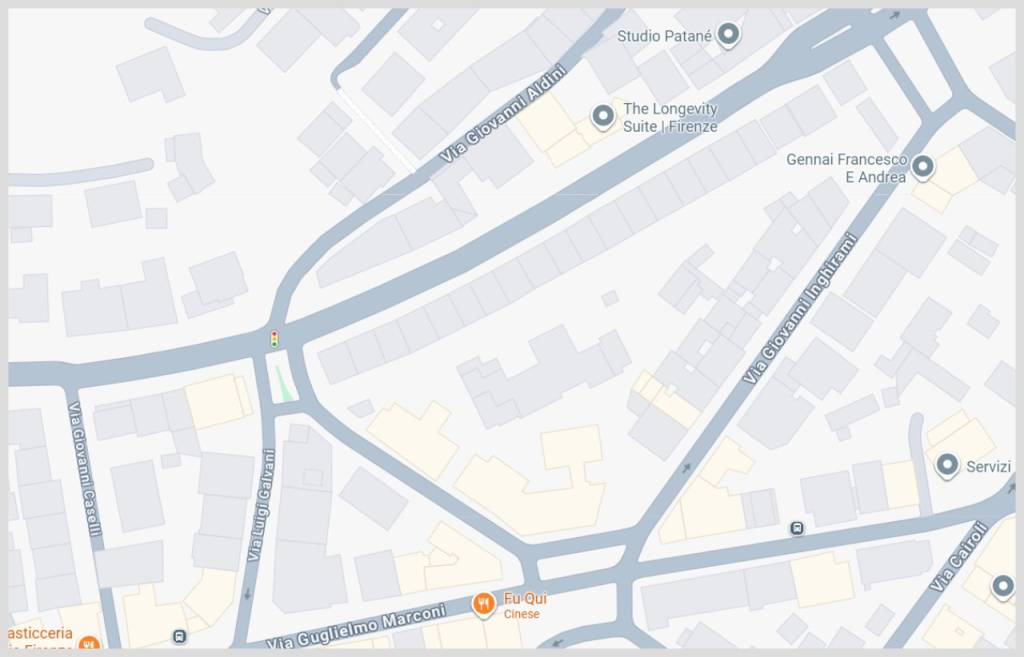This screenshot has width=1024, height=657.
Task: Click the Studio Patané map pin
Action: 728,34
